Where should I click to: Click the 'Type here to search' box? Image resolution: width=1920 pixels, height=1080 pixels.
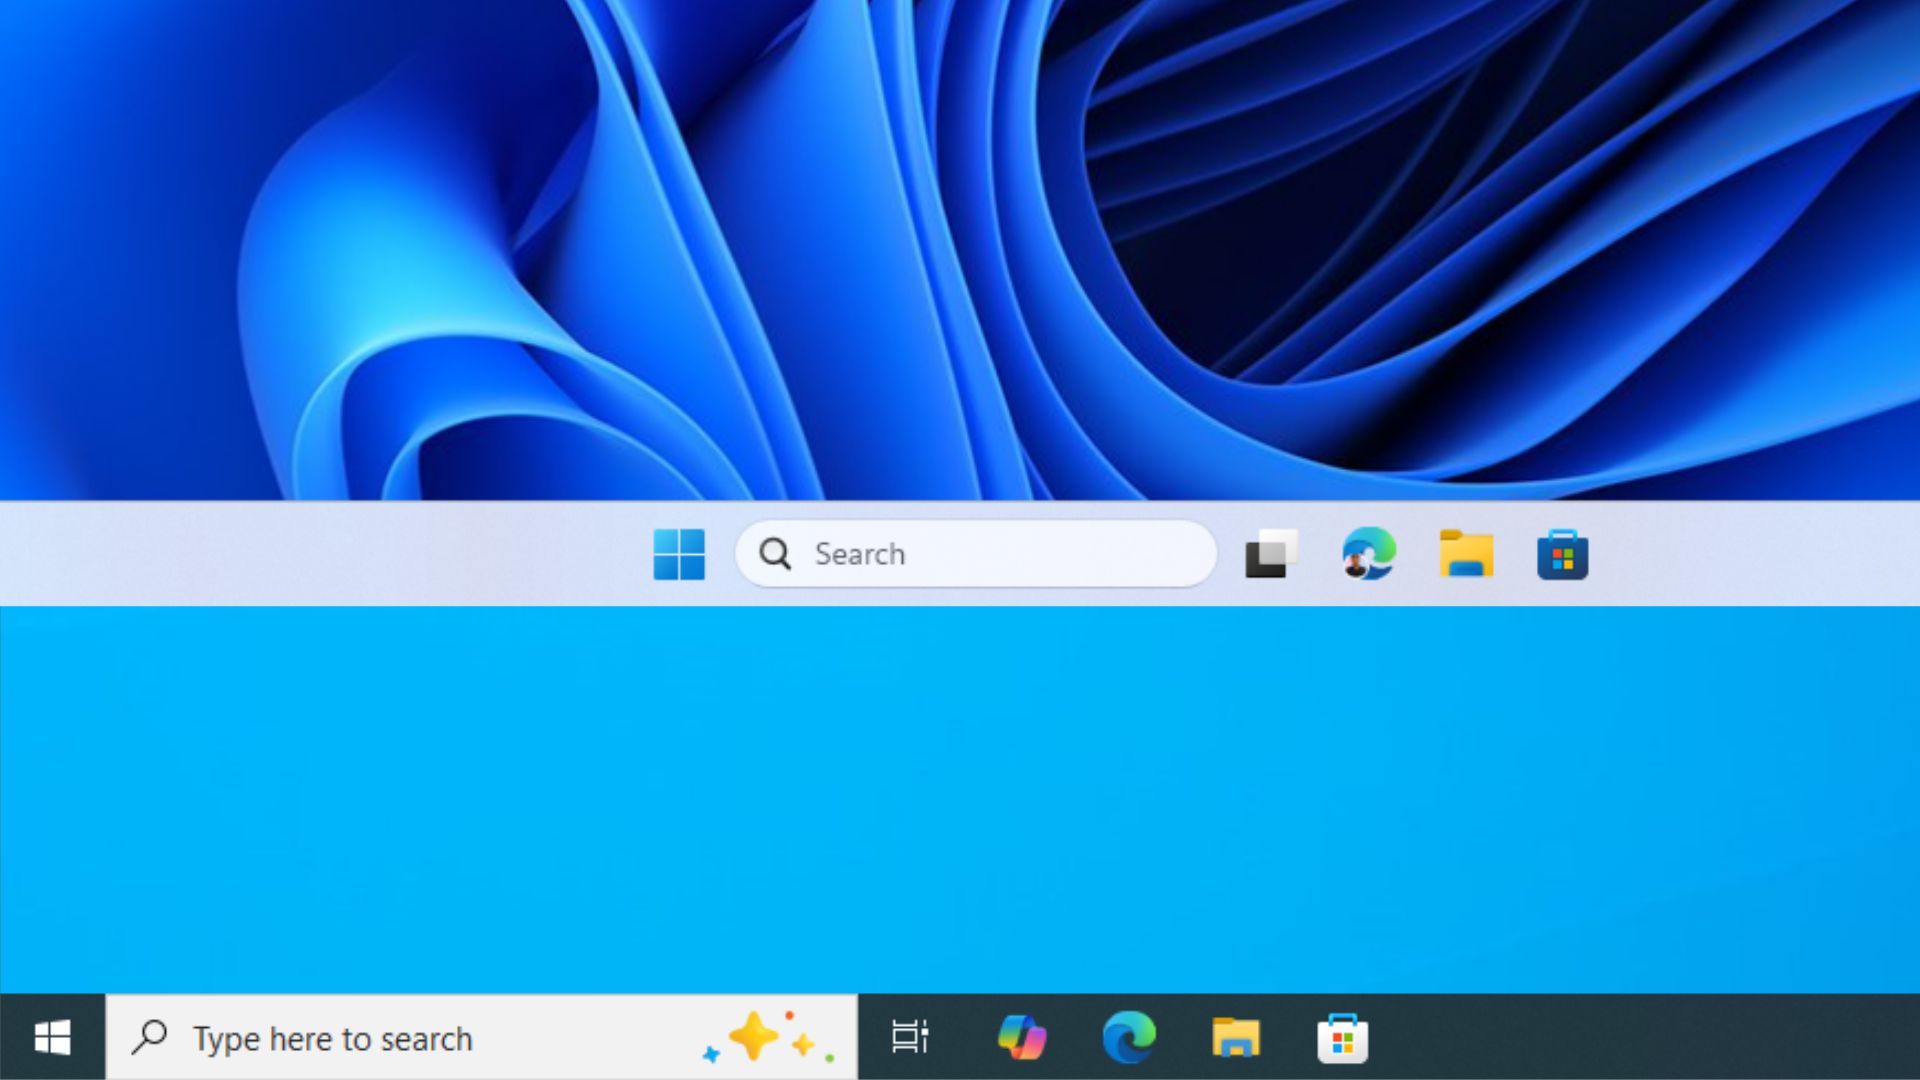pos(482,1037)
